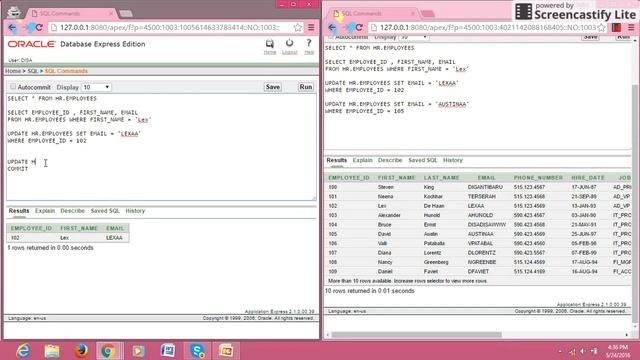The width and height of the screenshot is (640, 360).
Task: Open Describe tab in right window
Action: (390, 160)
